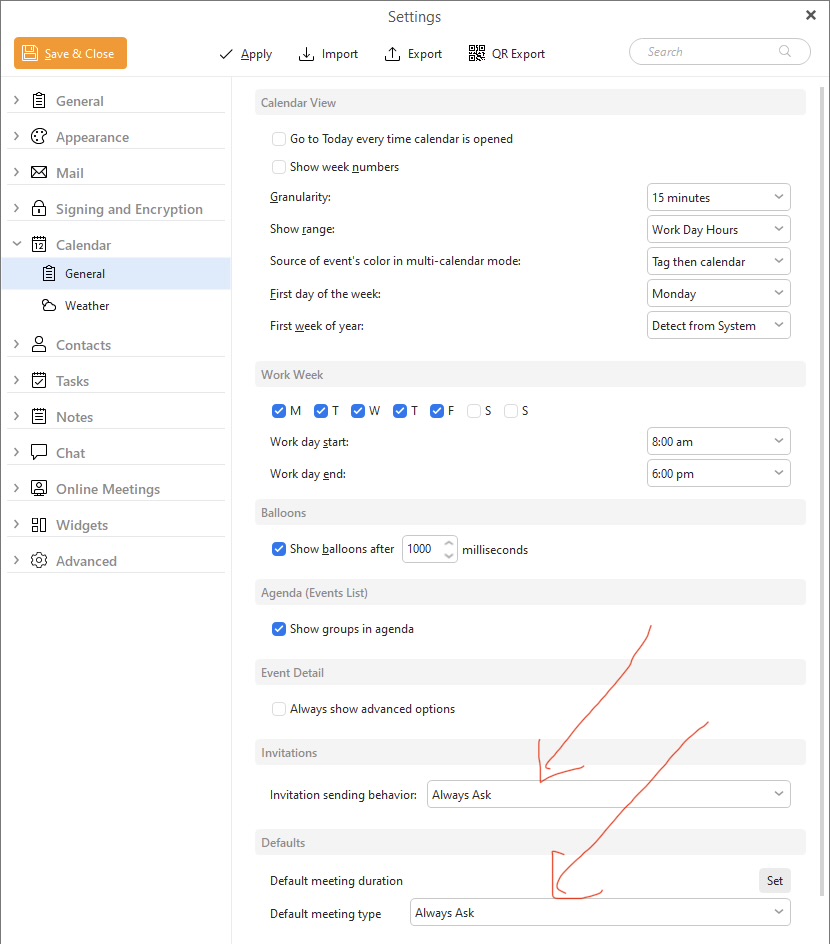Click Set for default meeting duration
This screenshot has width=830, height=944.
point(774,881)
